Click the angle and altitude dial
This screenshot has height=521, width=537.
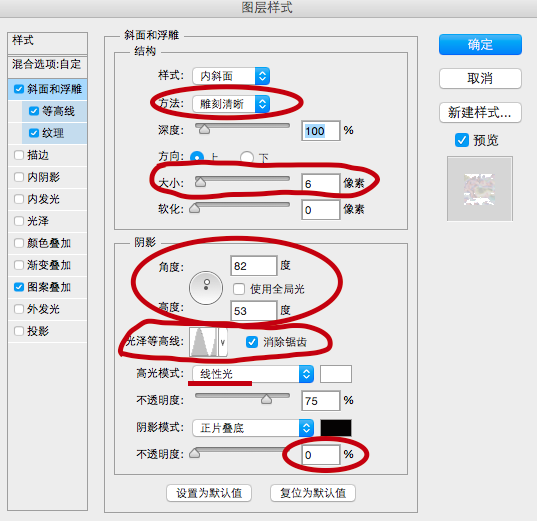(206, 288)
